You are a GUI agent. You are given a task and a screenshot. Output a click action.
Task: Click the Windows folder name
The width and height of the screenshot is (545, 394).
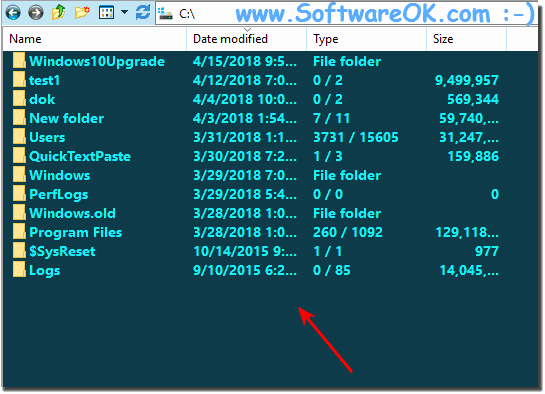59,175
